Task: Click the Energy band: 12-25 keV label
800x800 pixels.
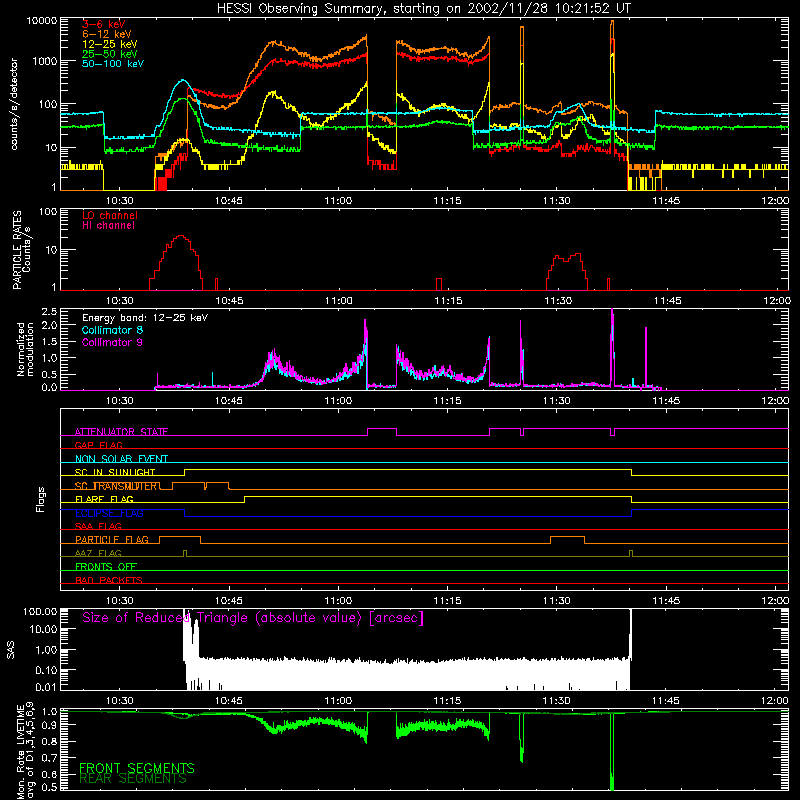Action: pyautogui.click(x=145, y=318)
